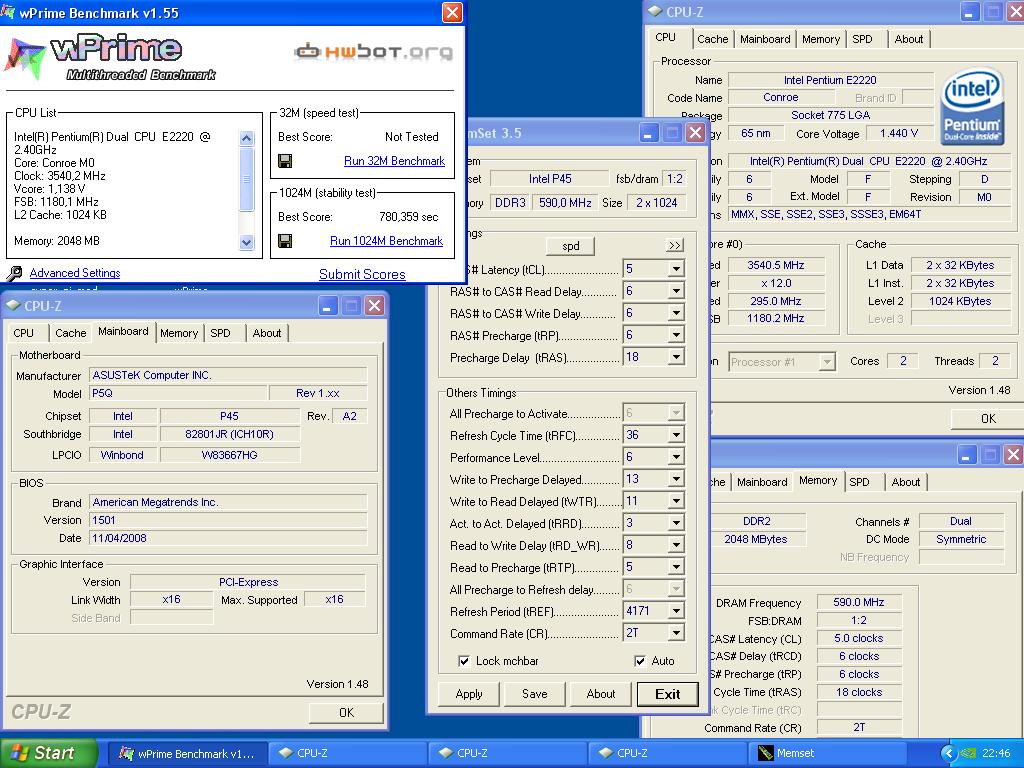
Task: Click the hwbot.org logo in wPrime
Action: [373, 51]
